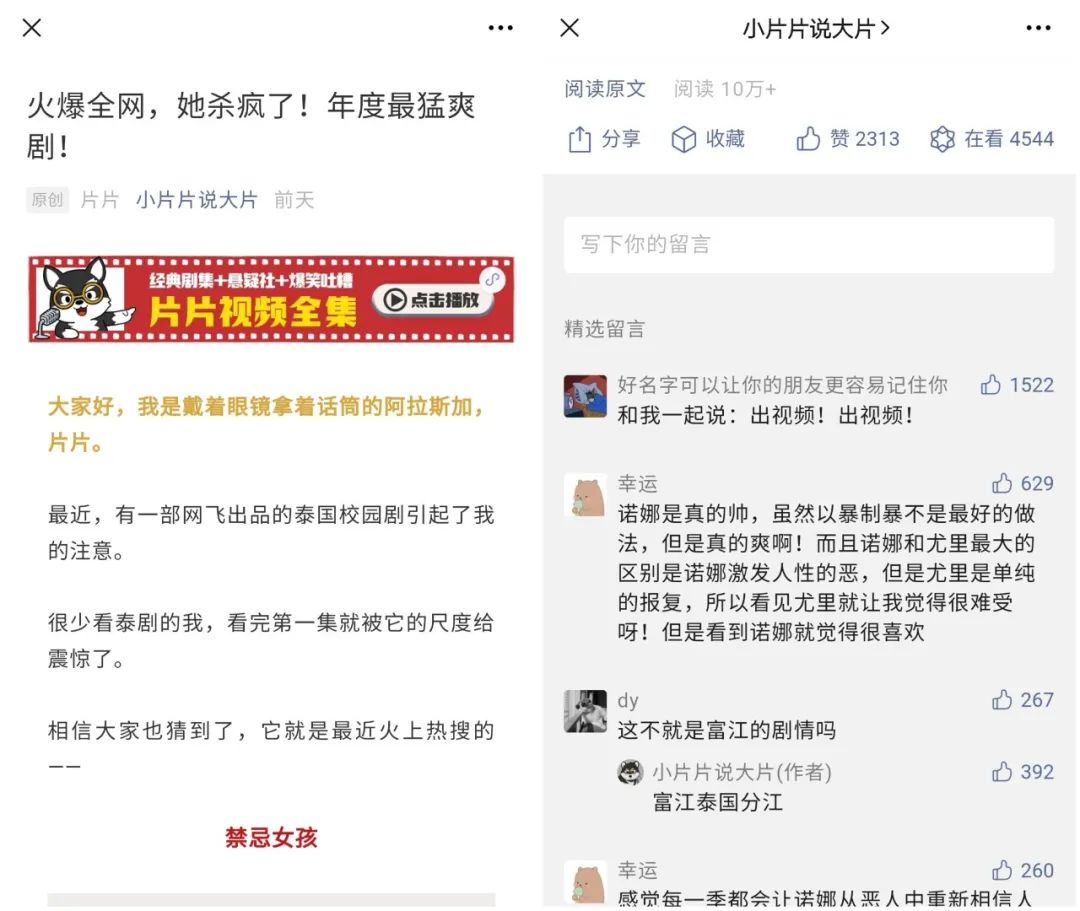Screen dimensions: 1080x911
Task: Focus the 写下你的留言 comment field
Action: (x=809, y=244)
